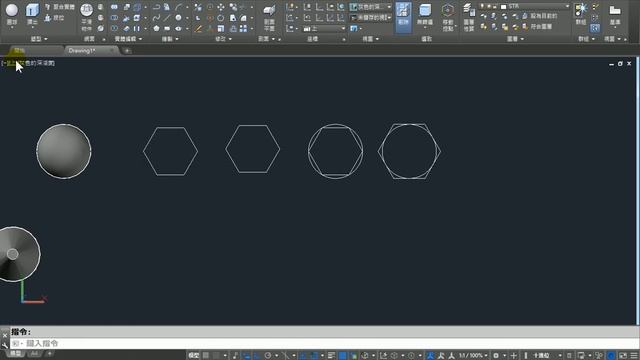
Task: Open the STR layer dropdown list
Action: tap(524, 6)
